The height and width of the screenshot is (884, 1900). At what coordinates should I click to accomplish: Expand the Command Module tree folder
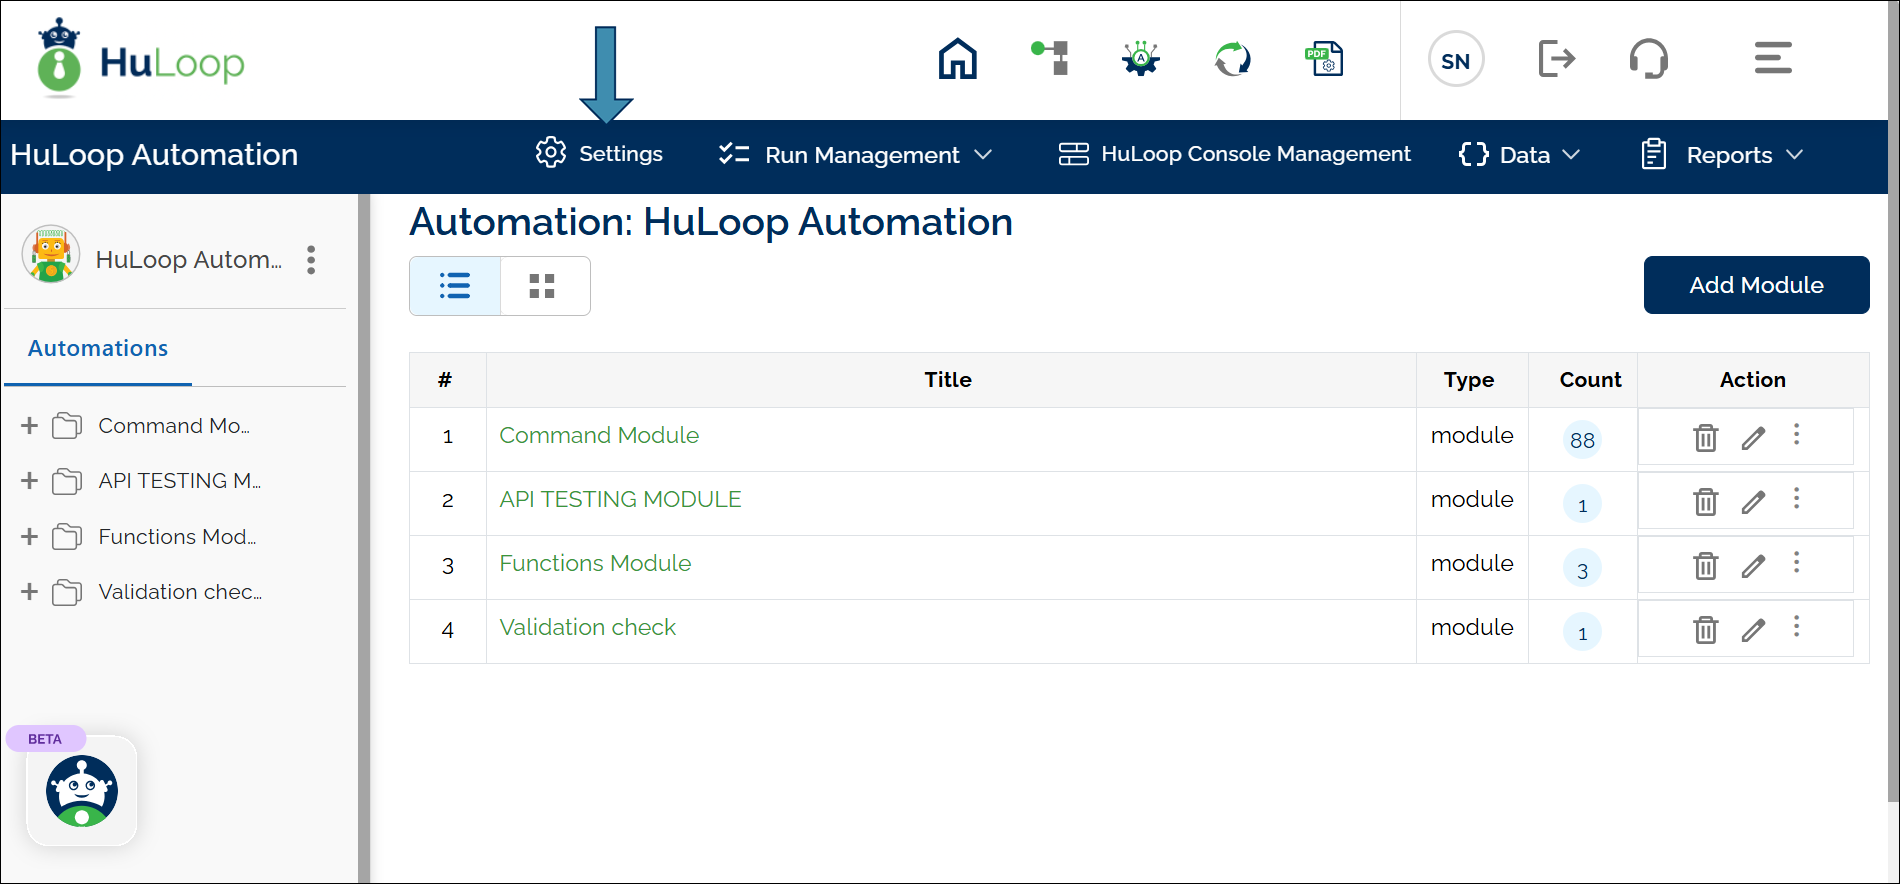pyautogui.click(x=29, y=426)
